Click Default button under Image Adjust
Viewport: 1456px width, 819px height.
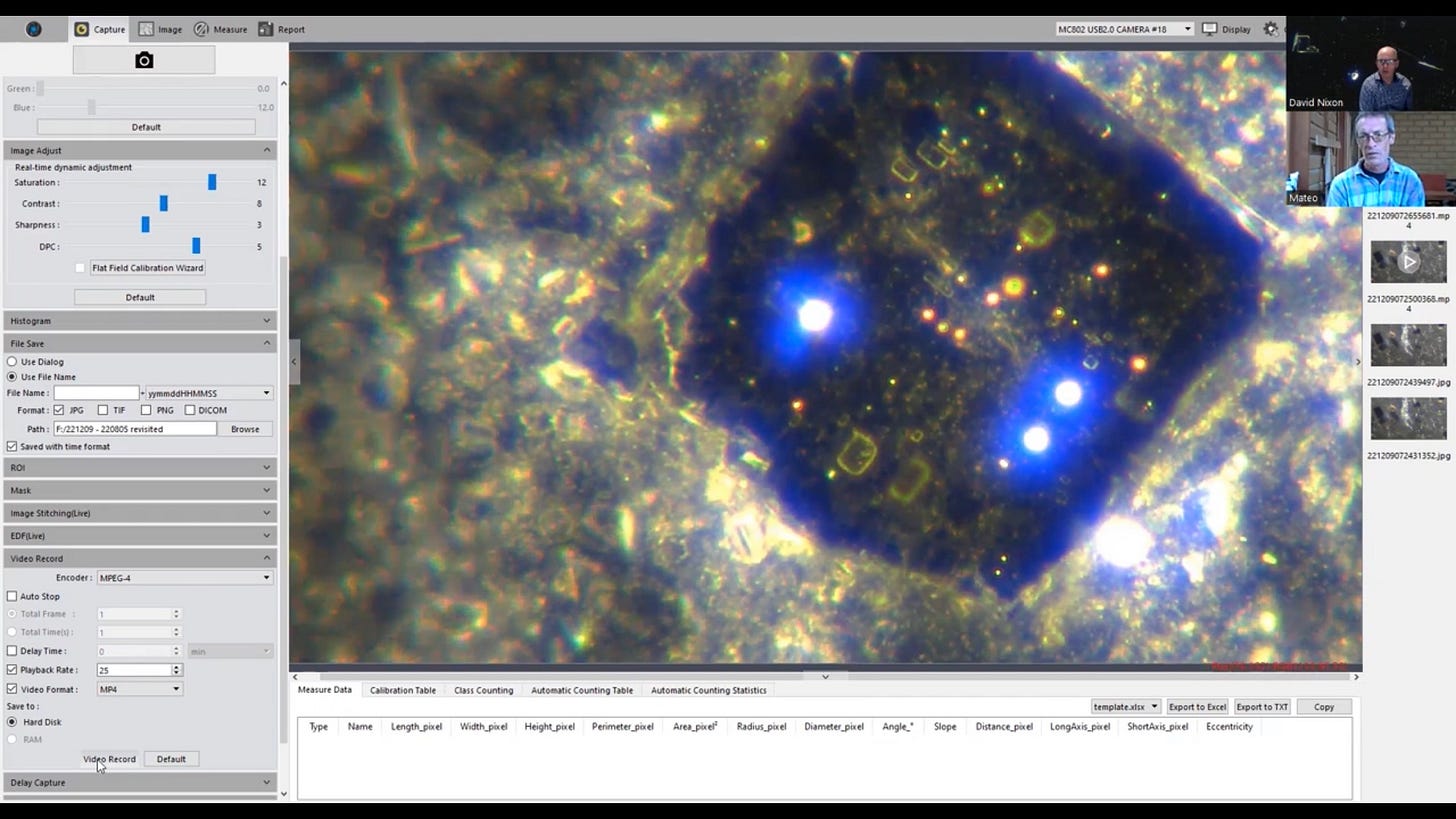(x=140, y=297)
